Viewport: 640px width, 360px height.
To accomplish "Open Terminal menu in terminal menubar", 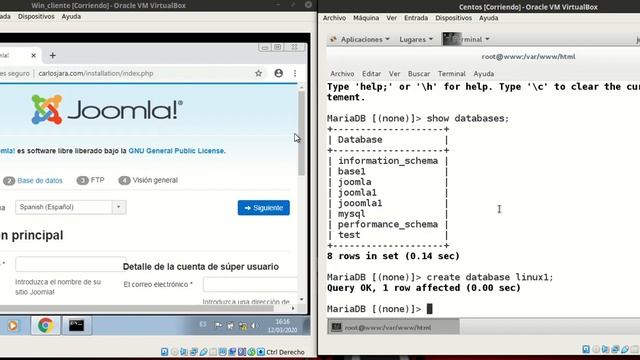I will 451,74.
